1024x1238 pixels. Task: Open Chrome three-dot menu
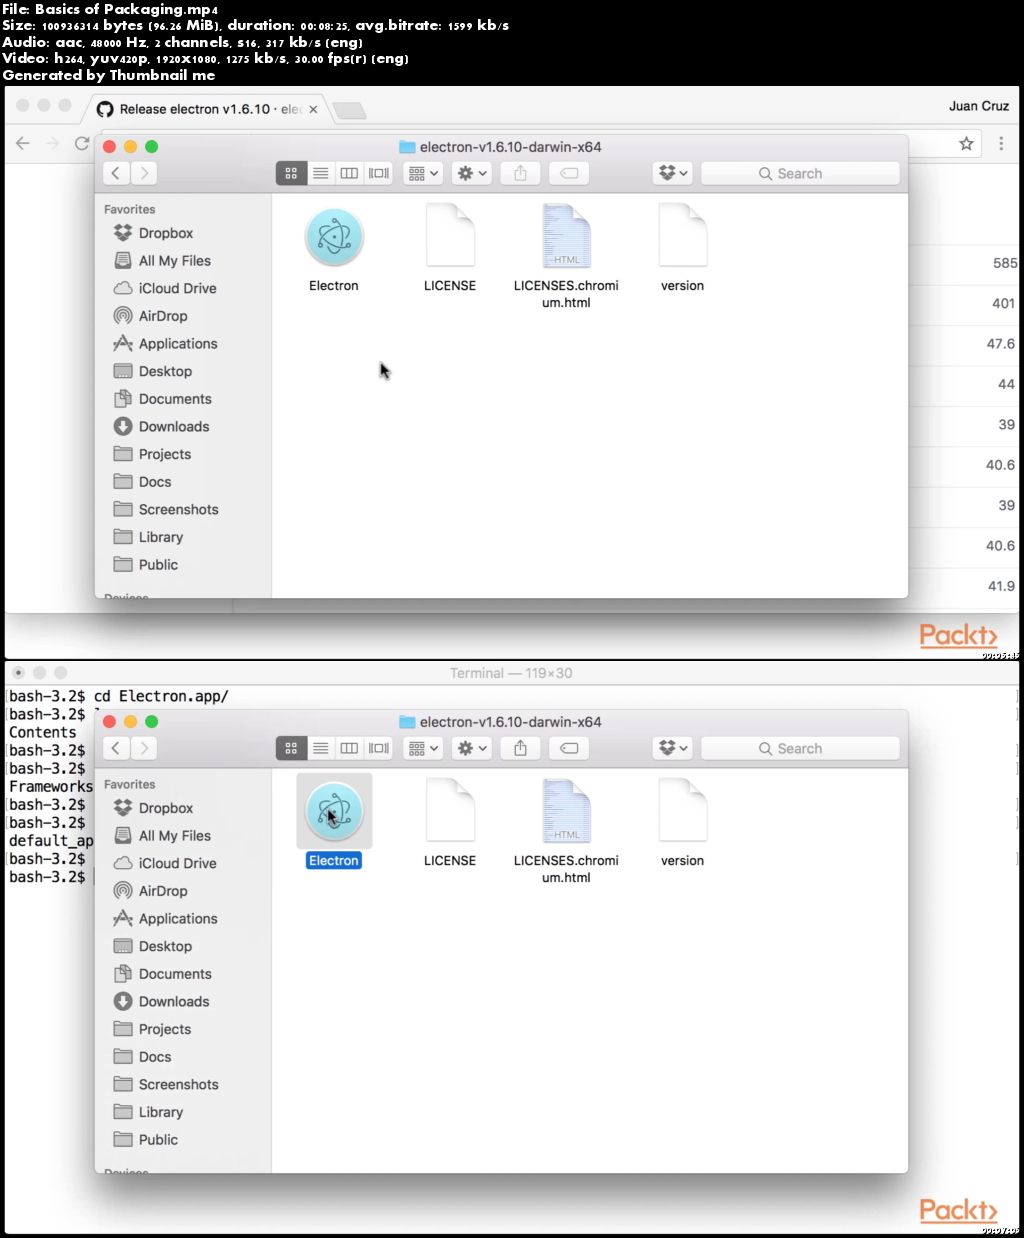(1001, 144)
